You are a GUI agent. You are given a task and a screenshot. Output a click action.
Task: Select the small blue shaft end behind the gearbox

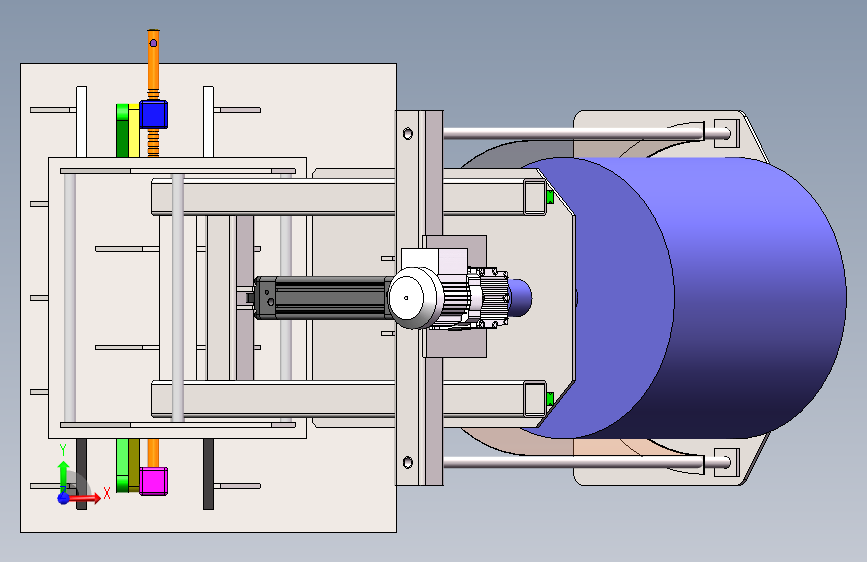coord(520,298)
